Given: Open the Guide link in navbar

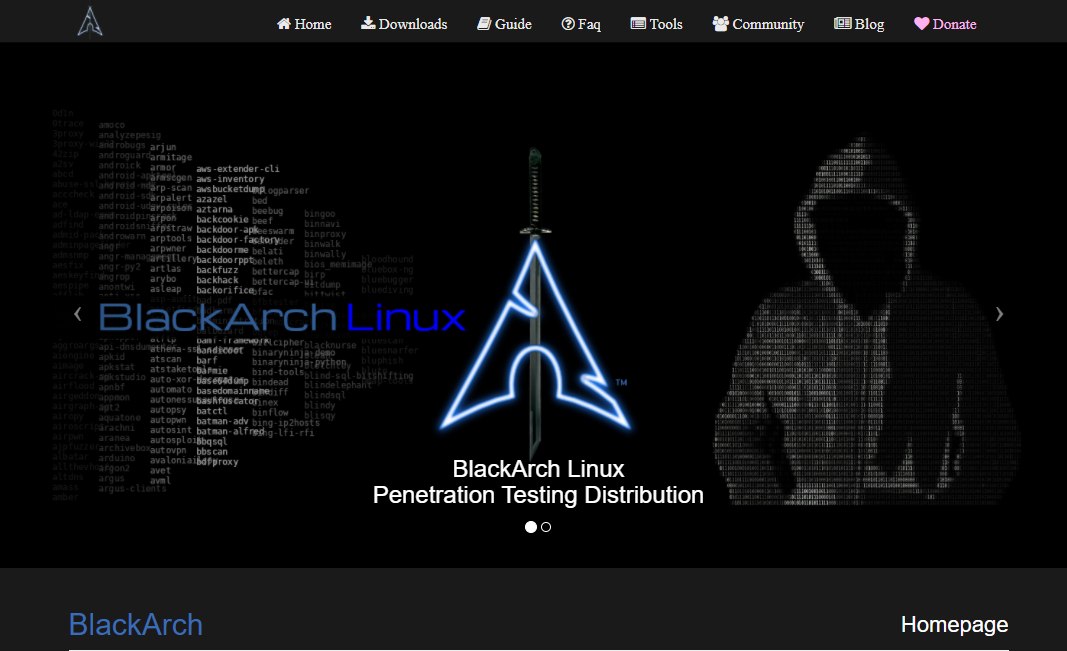Looking at the screenshot, I should pyautogui.click(x=504, y=24).
